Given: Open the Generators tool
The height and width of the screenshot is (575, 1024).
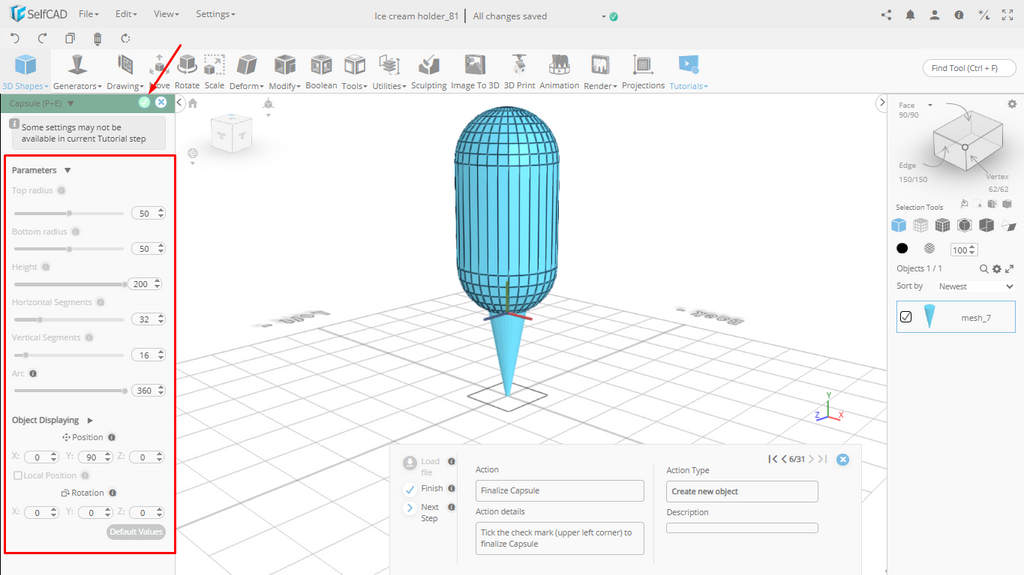Looking at the screenshot, I should (x=77, y=72).
